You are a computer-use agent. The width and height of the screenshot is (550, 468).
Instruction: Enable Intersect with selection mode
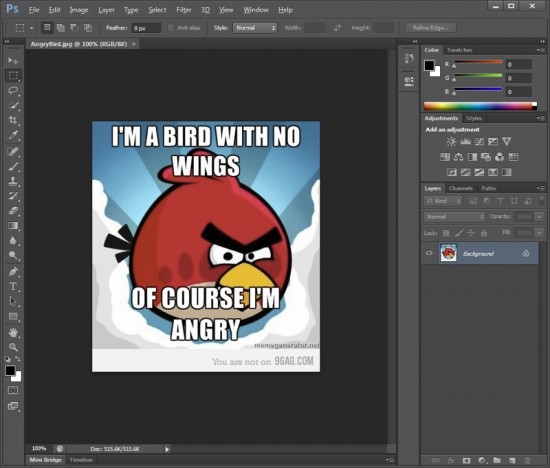[88, 28]
